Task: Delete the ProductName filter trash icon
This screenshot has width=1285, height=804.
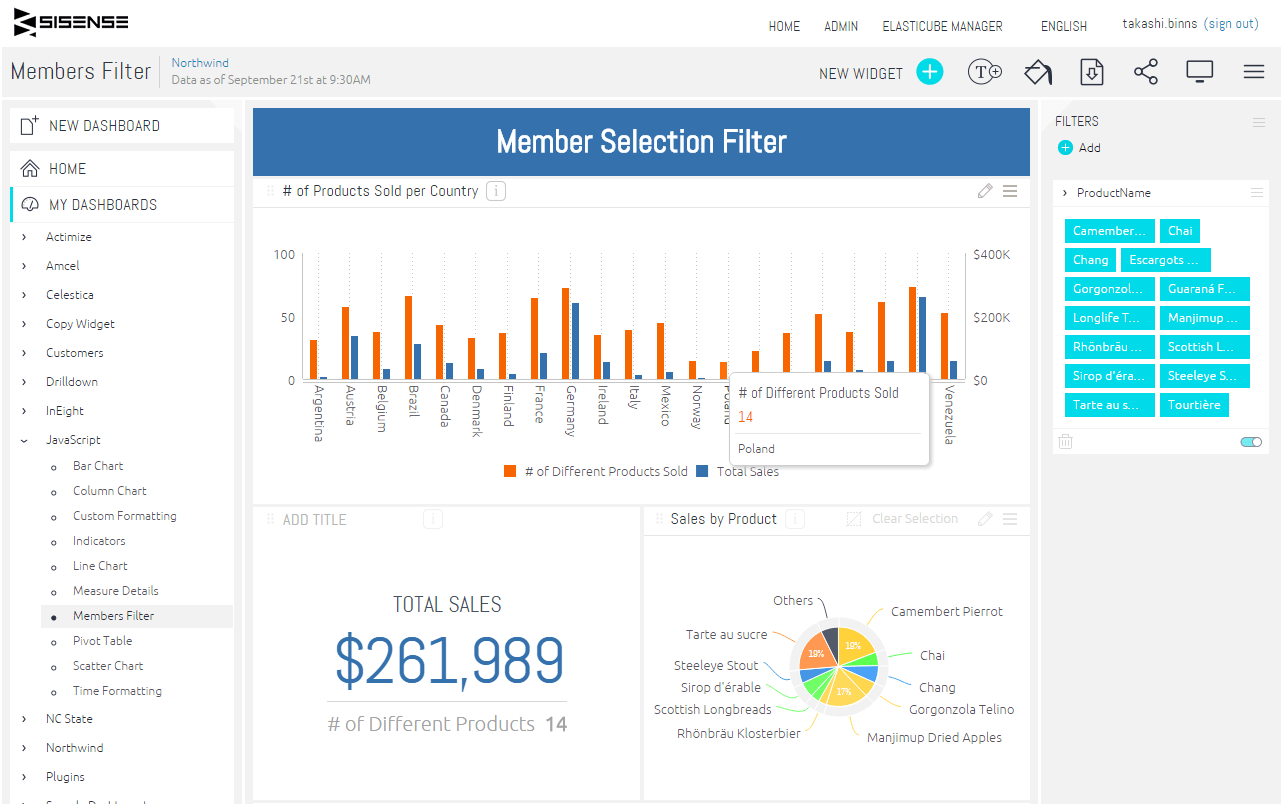Action: pos(1066,441)
